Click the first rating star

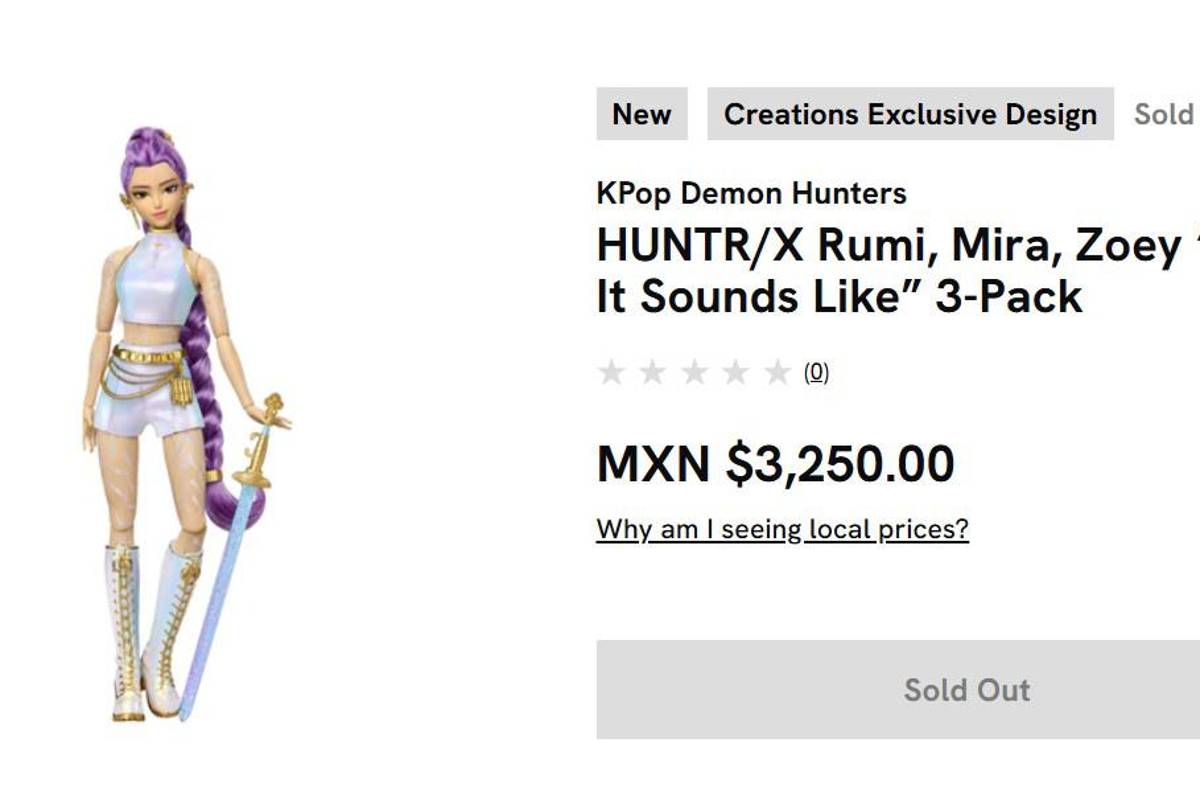[x=611, y=373]
